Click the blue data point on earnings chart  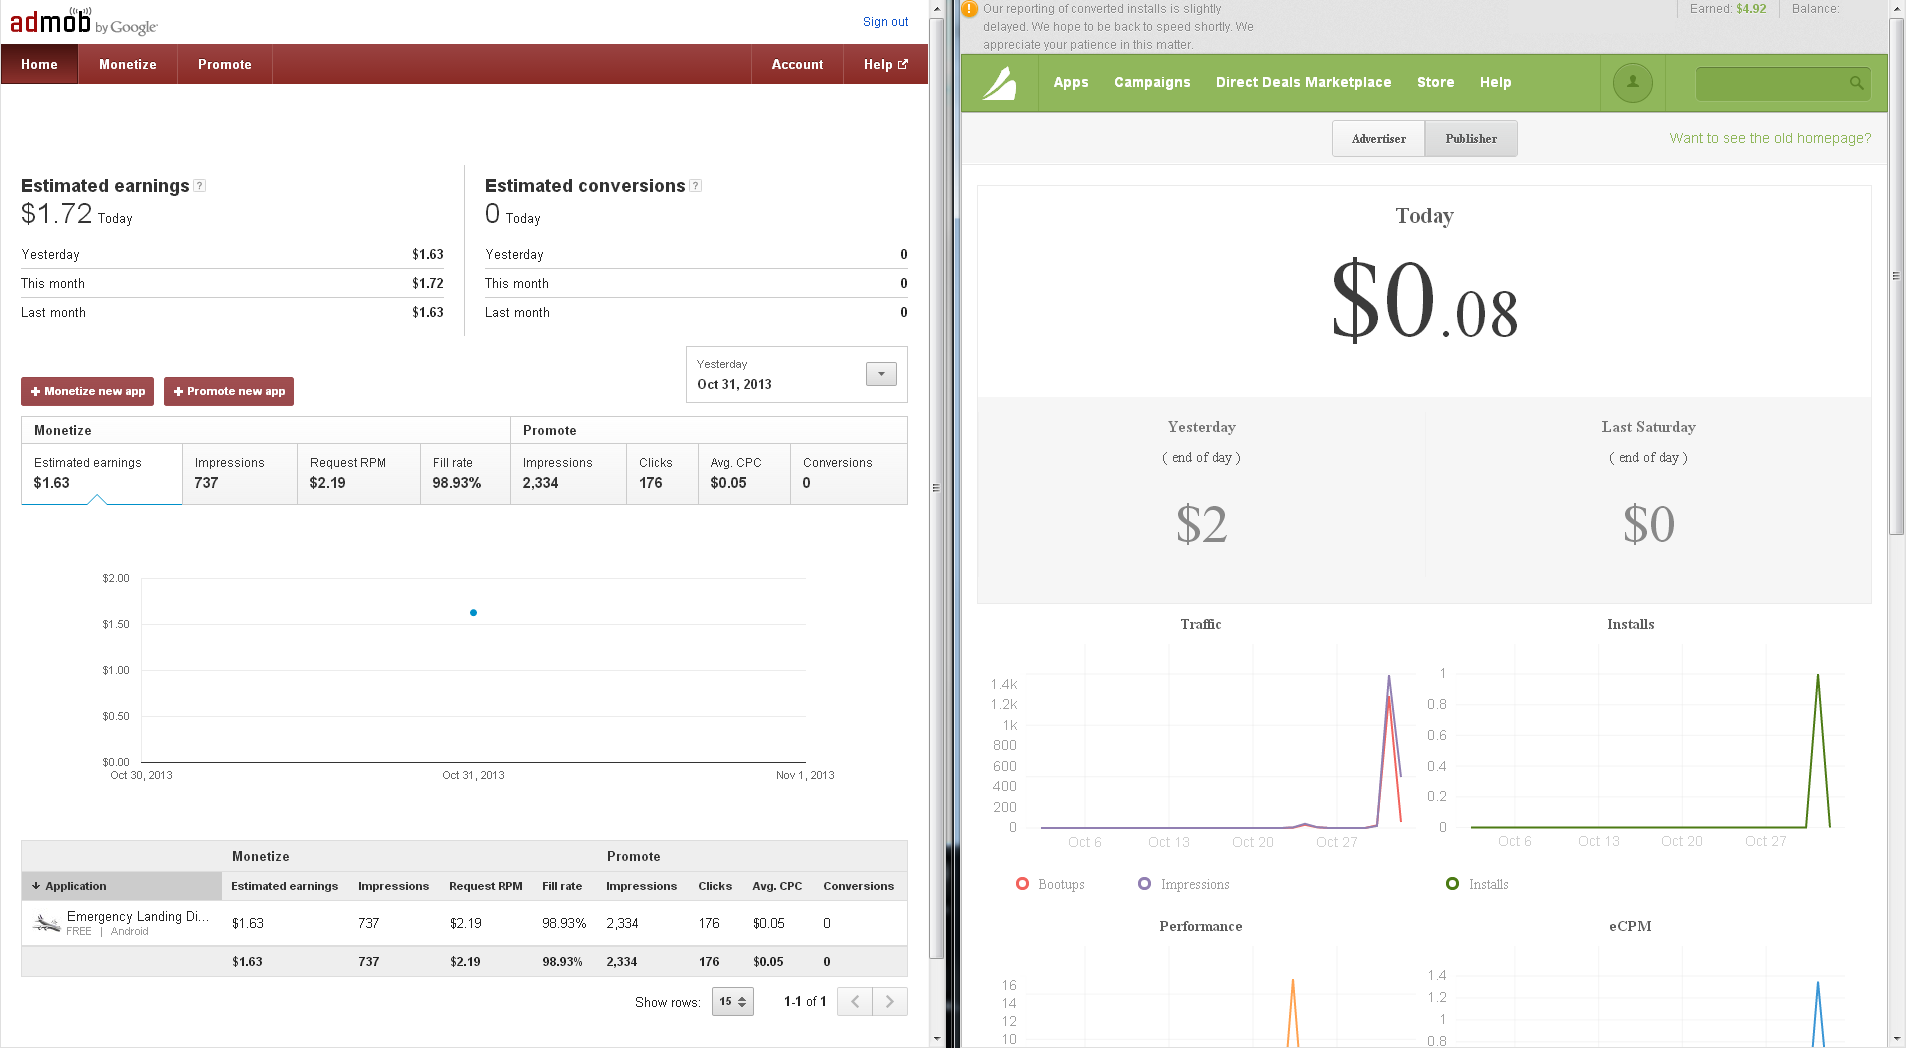pyautogui.click(x=473, y=612)
